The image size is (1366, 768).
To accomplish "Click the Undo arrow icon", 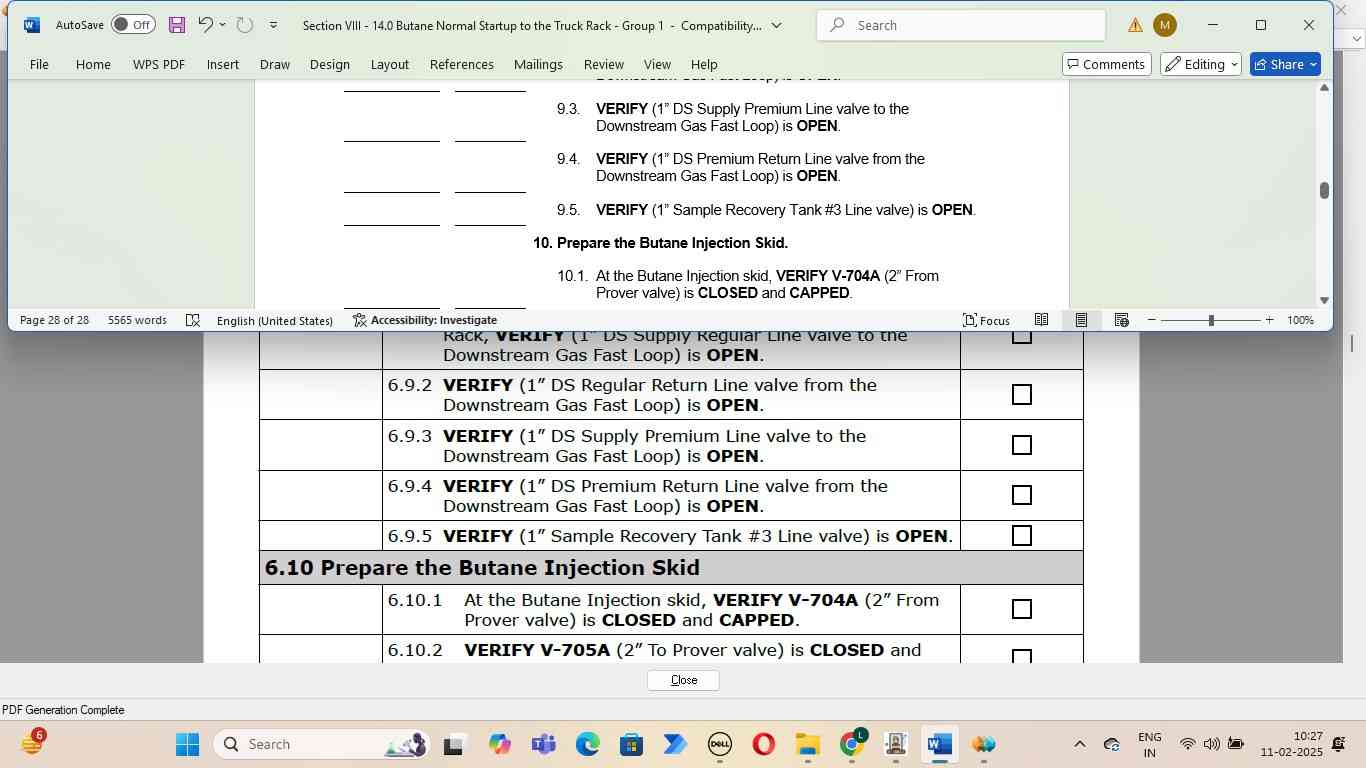I will pos(205,25).
